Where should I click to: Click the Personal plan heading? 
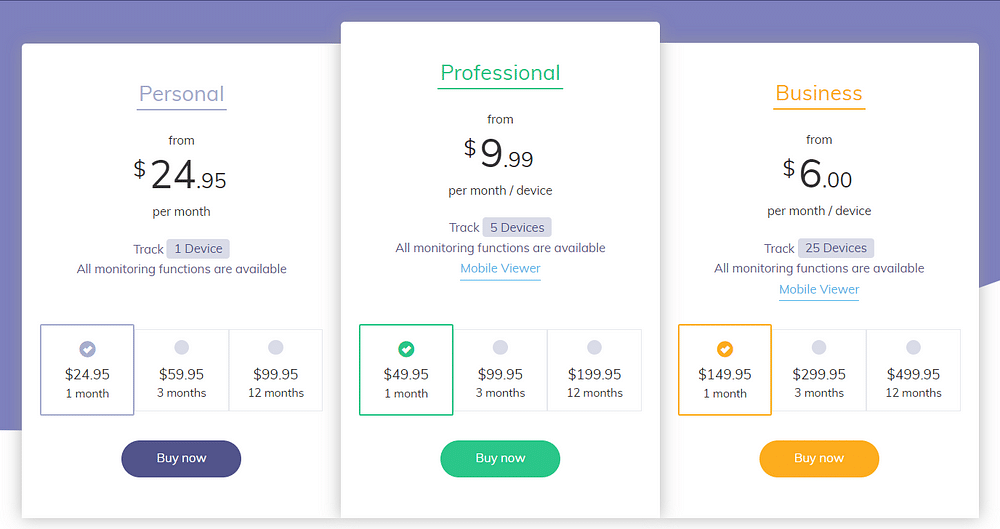pyautogui.click(x=182, y=94)
